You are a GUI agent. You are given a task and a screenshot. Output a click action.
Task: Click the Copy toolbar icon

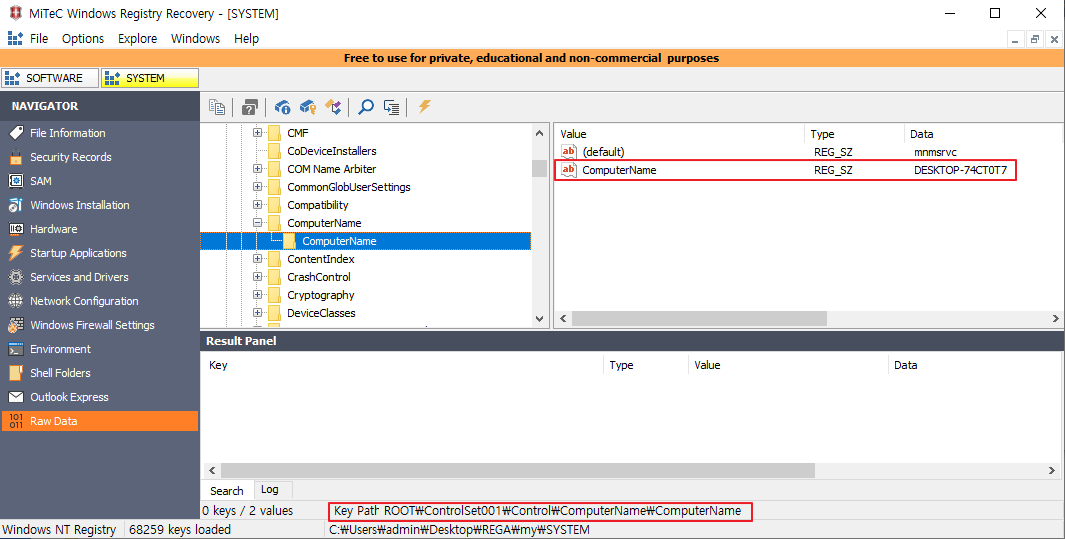tap(217, 107)
